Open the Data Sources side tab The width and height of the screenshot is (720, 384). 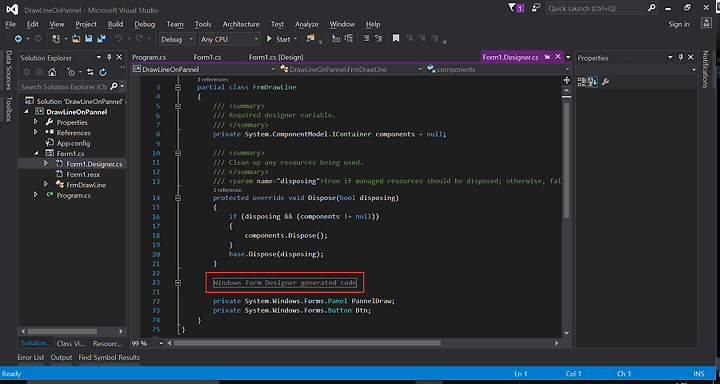tap(8, 70)
